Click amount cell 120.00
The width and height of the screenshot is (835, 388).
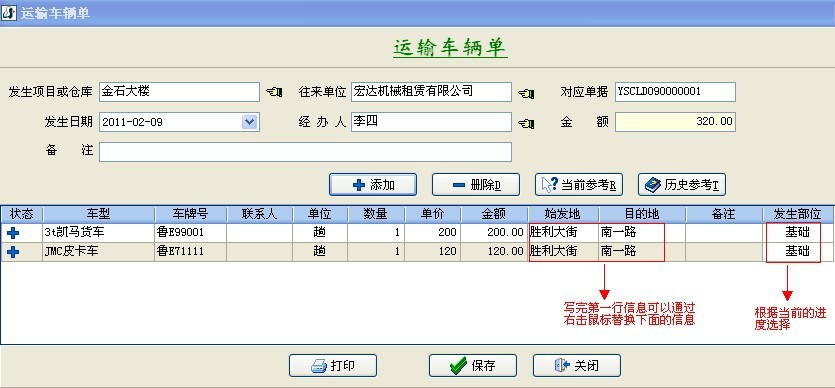click(x=495, y=252)
